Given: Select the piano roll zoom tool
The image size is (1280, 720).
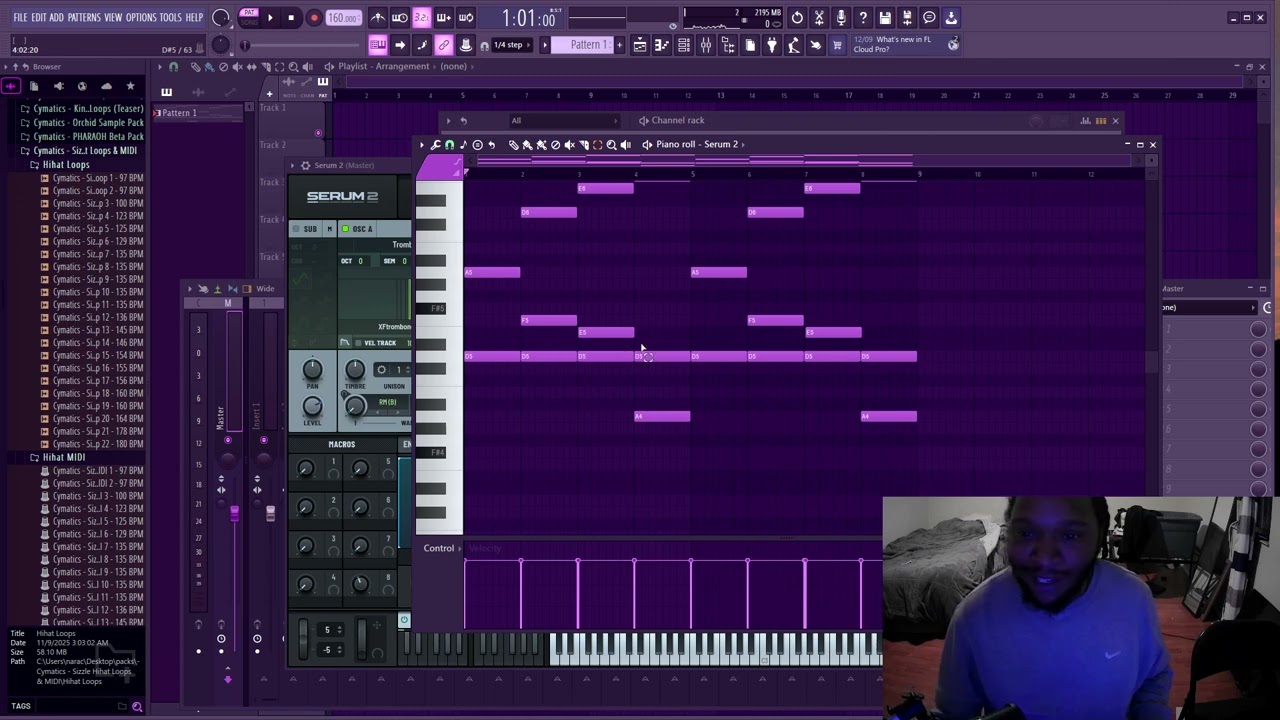Looking at the screenshot, I should tap(611, 145).
